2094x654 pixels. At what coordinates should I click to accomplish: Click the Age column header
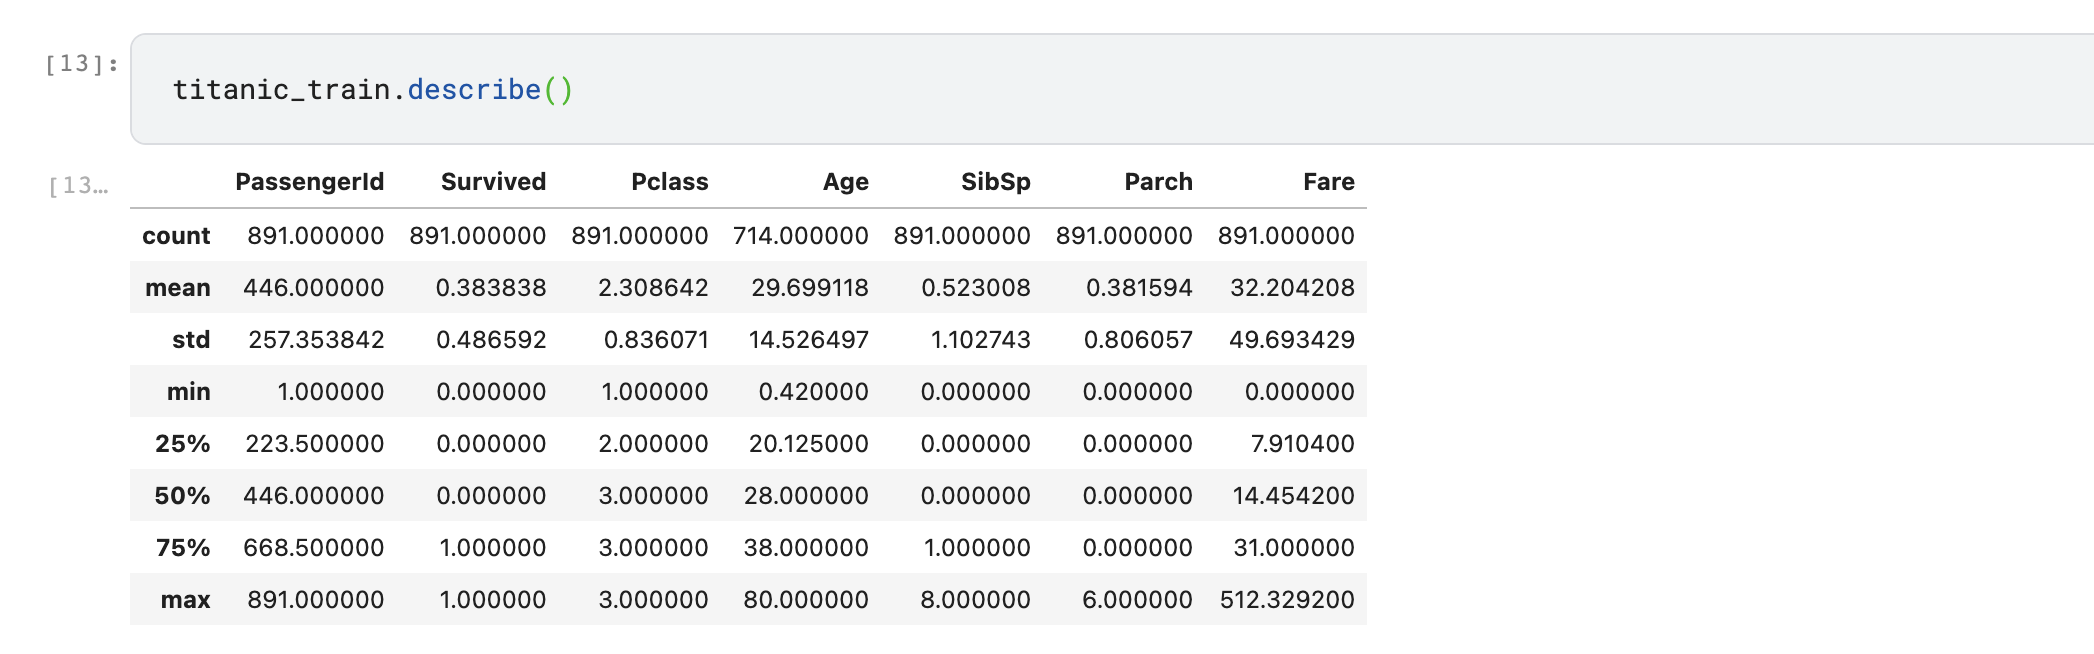click(846, 182)
